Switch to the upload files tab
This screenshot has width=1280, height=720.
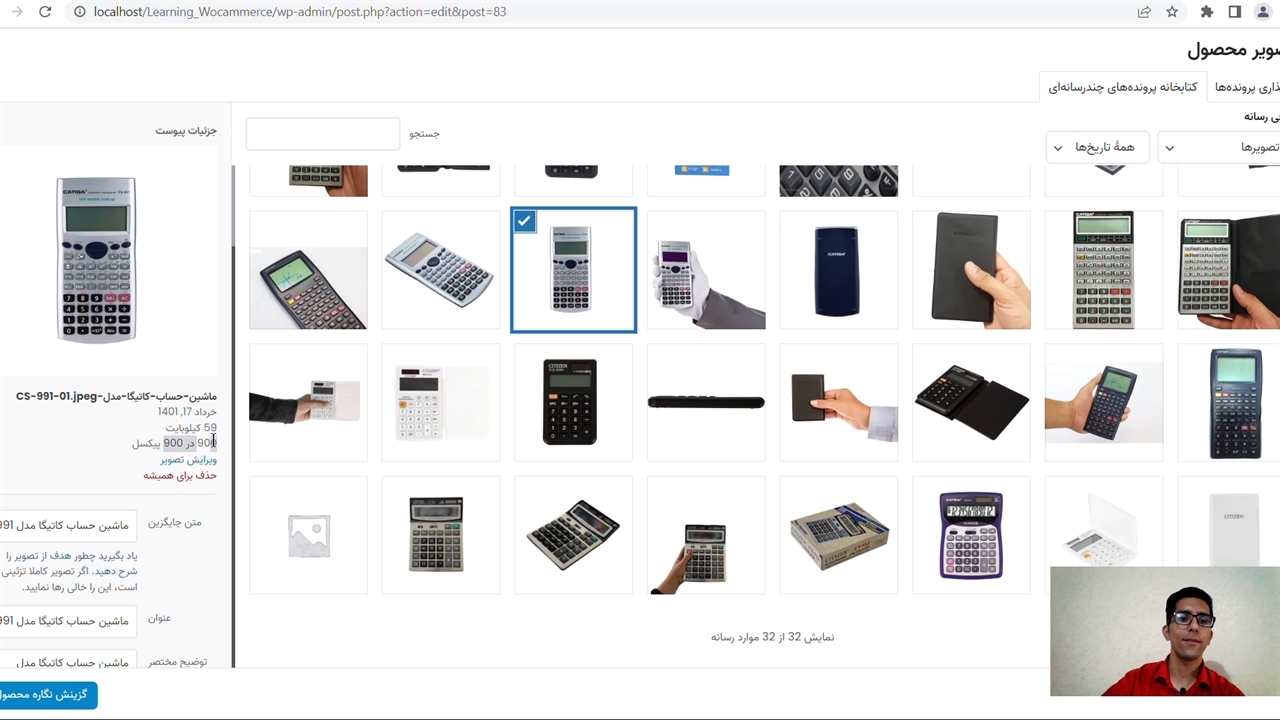tap(1246, 87)
